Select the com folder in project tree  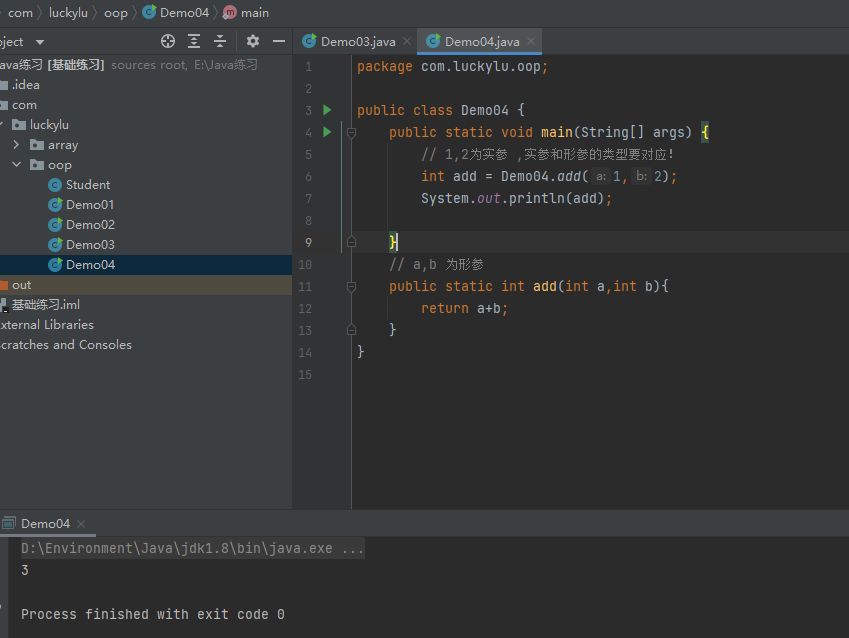(x=24, y=105)
